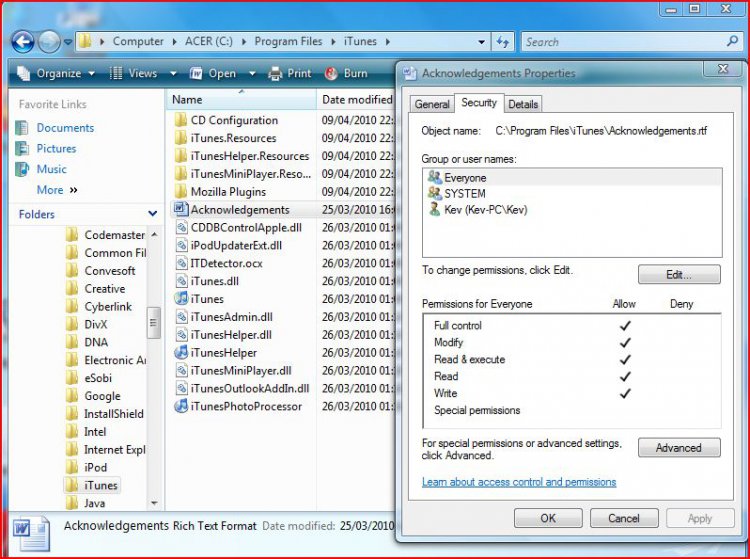Select the iTunes application icon
Viewport: 750px width, 559px height.
click(180, 298)
